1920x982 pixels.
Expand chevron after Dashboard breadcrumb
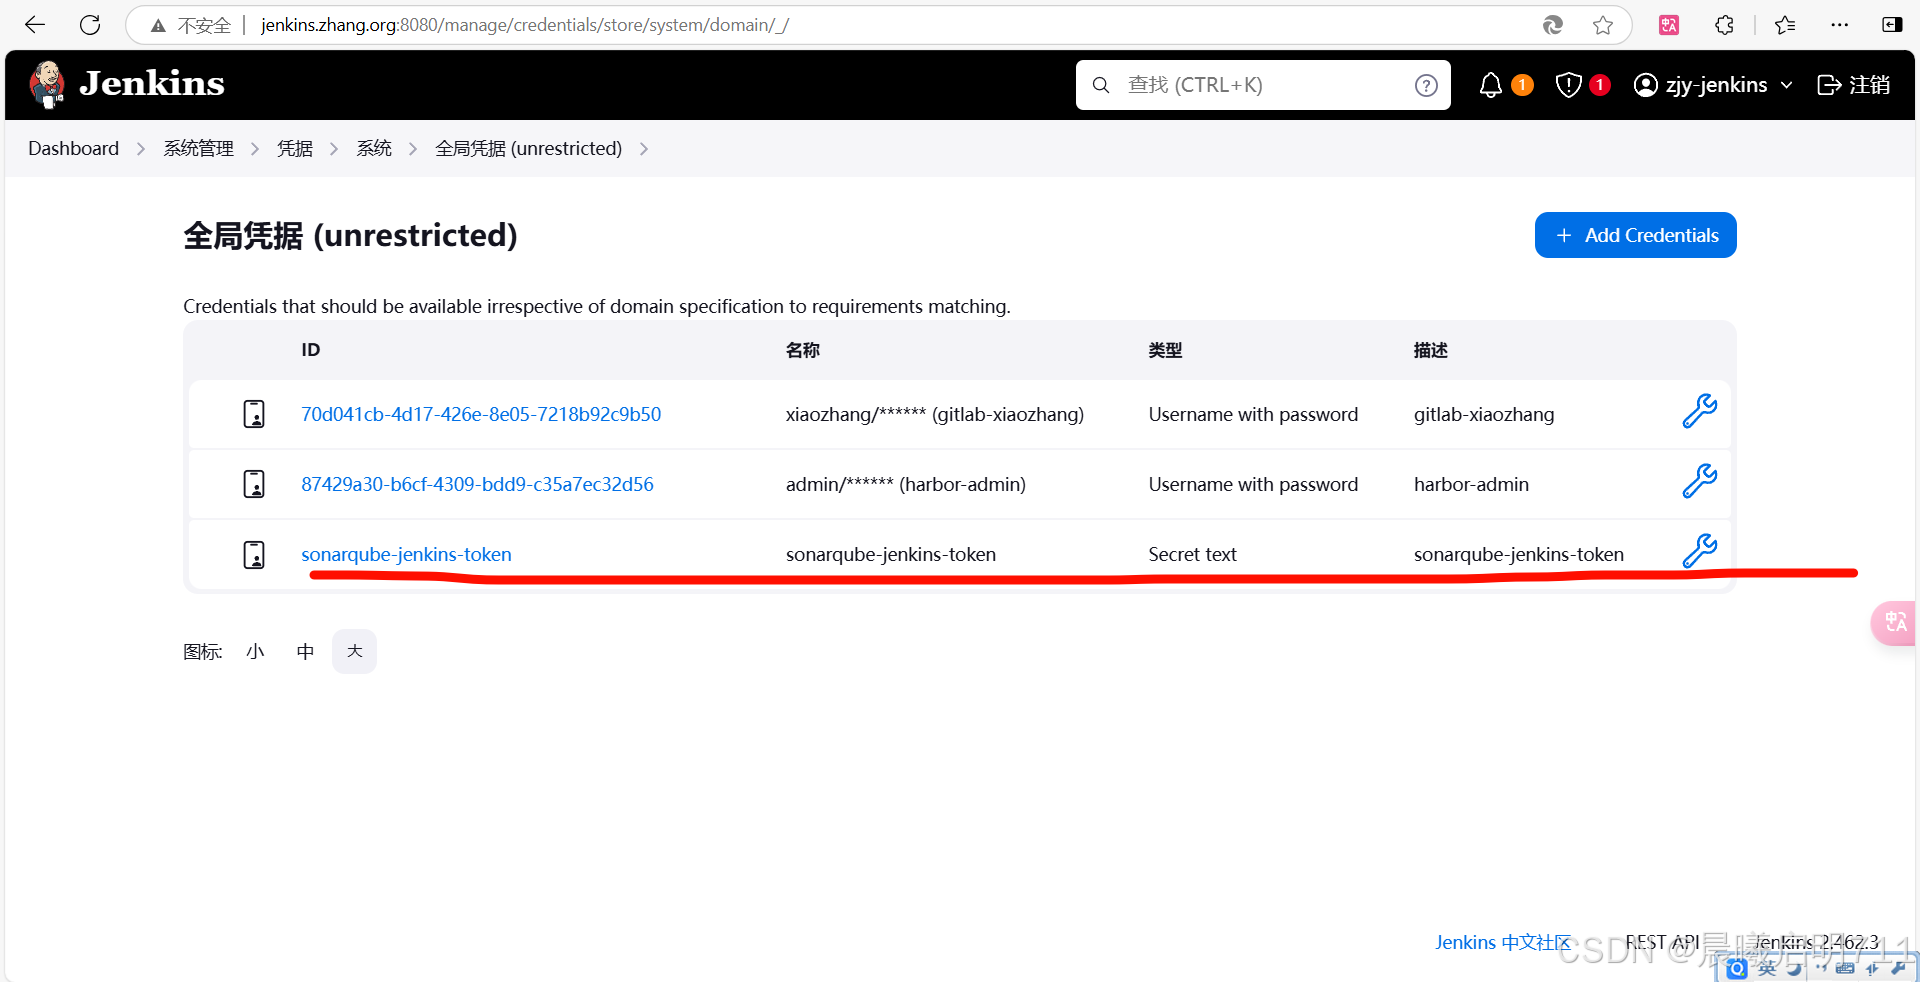pyautogui.click(x=141, y=149)
